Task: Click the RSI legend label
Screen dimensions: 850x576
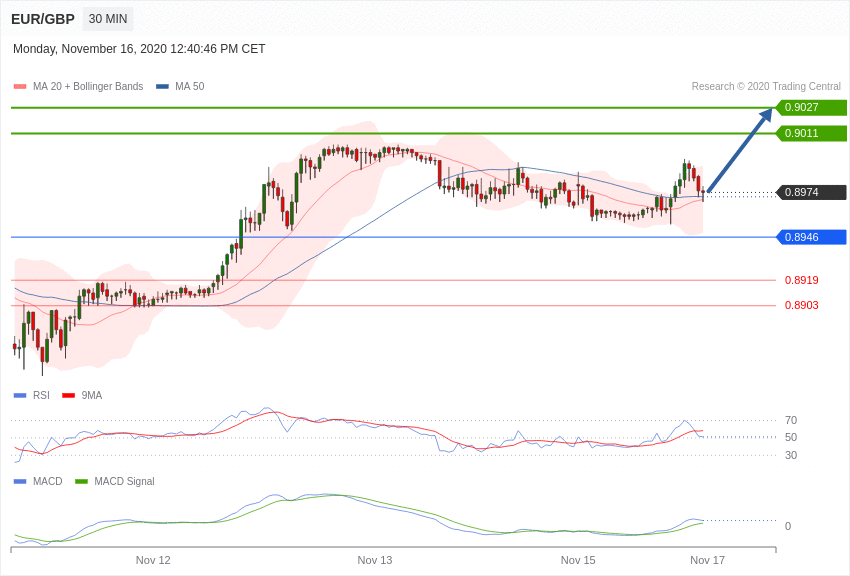Action: point(41,396)
